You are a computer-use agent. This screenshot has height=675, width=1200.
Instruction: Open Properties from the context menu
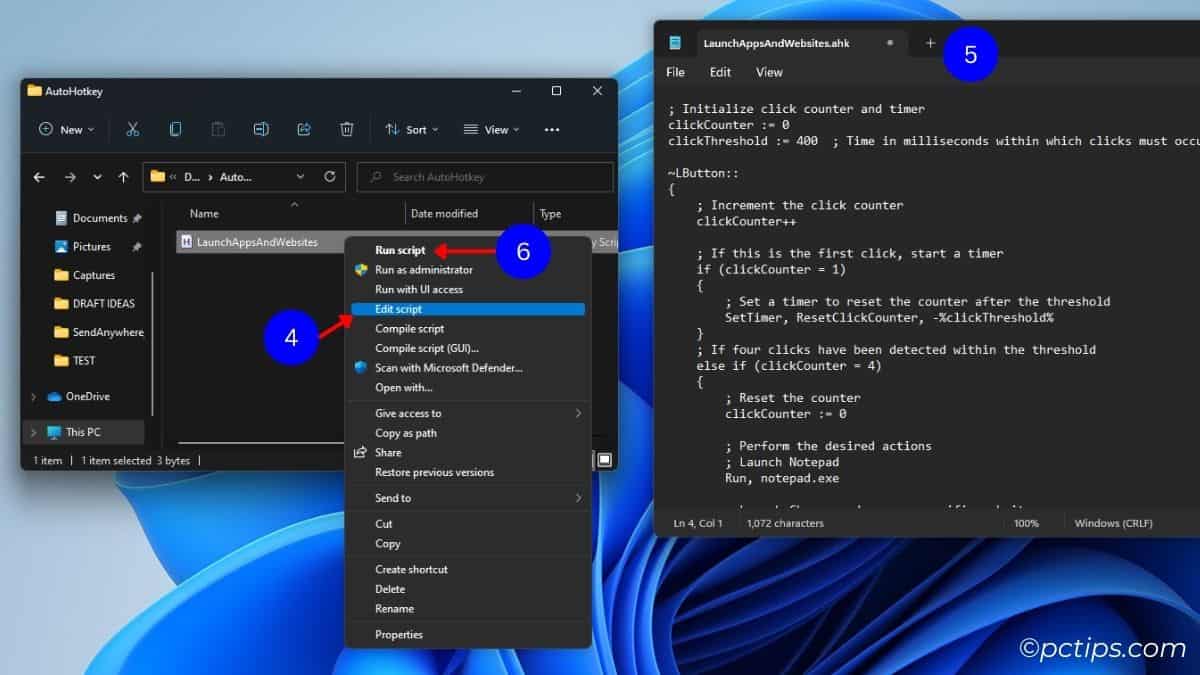click(x=398, y=634)
